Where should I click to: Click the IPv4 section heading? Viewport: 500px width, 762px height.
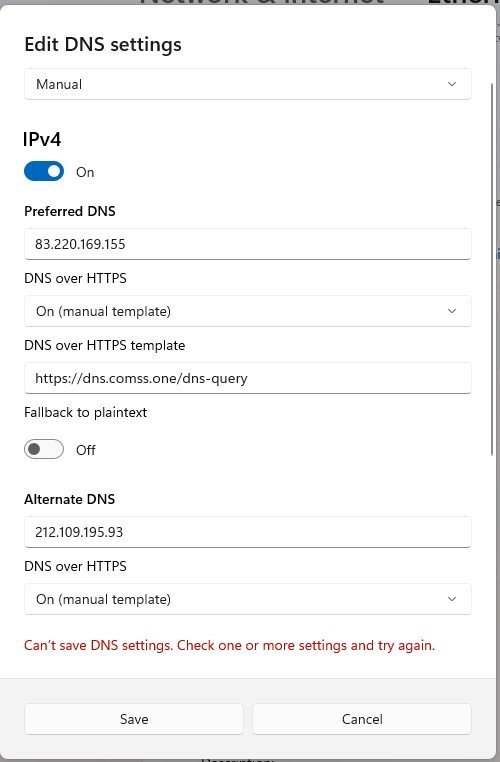pyautogui.click(x=42, y=139)
